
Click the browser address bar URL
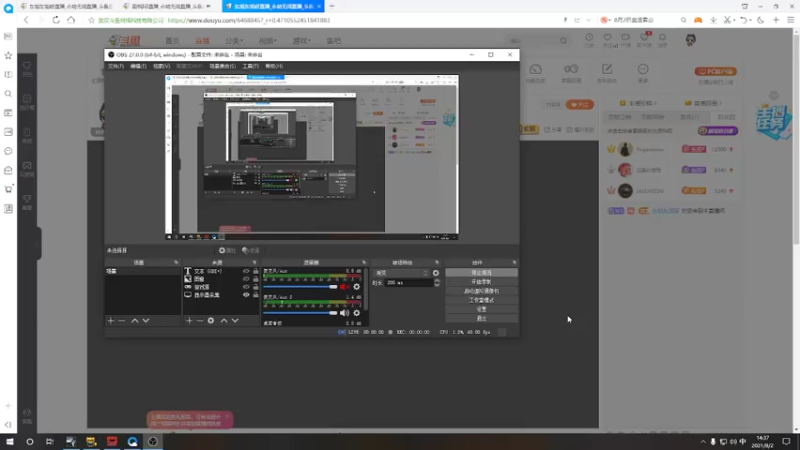click(248, 20)
